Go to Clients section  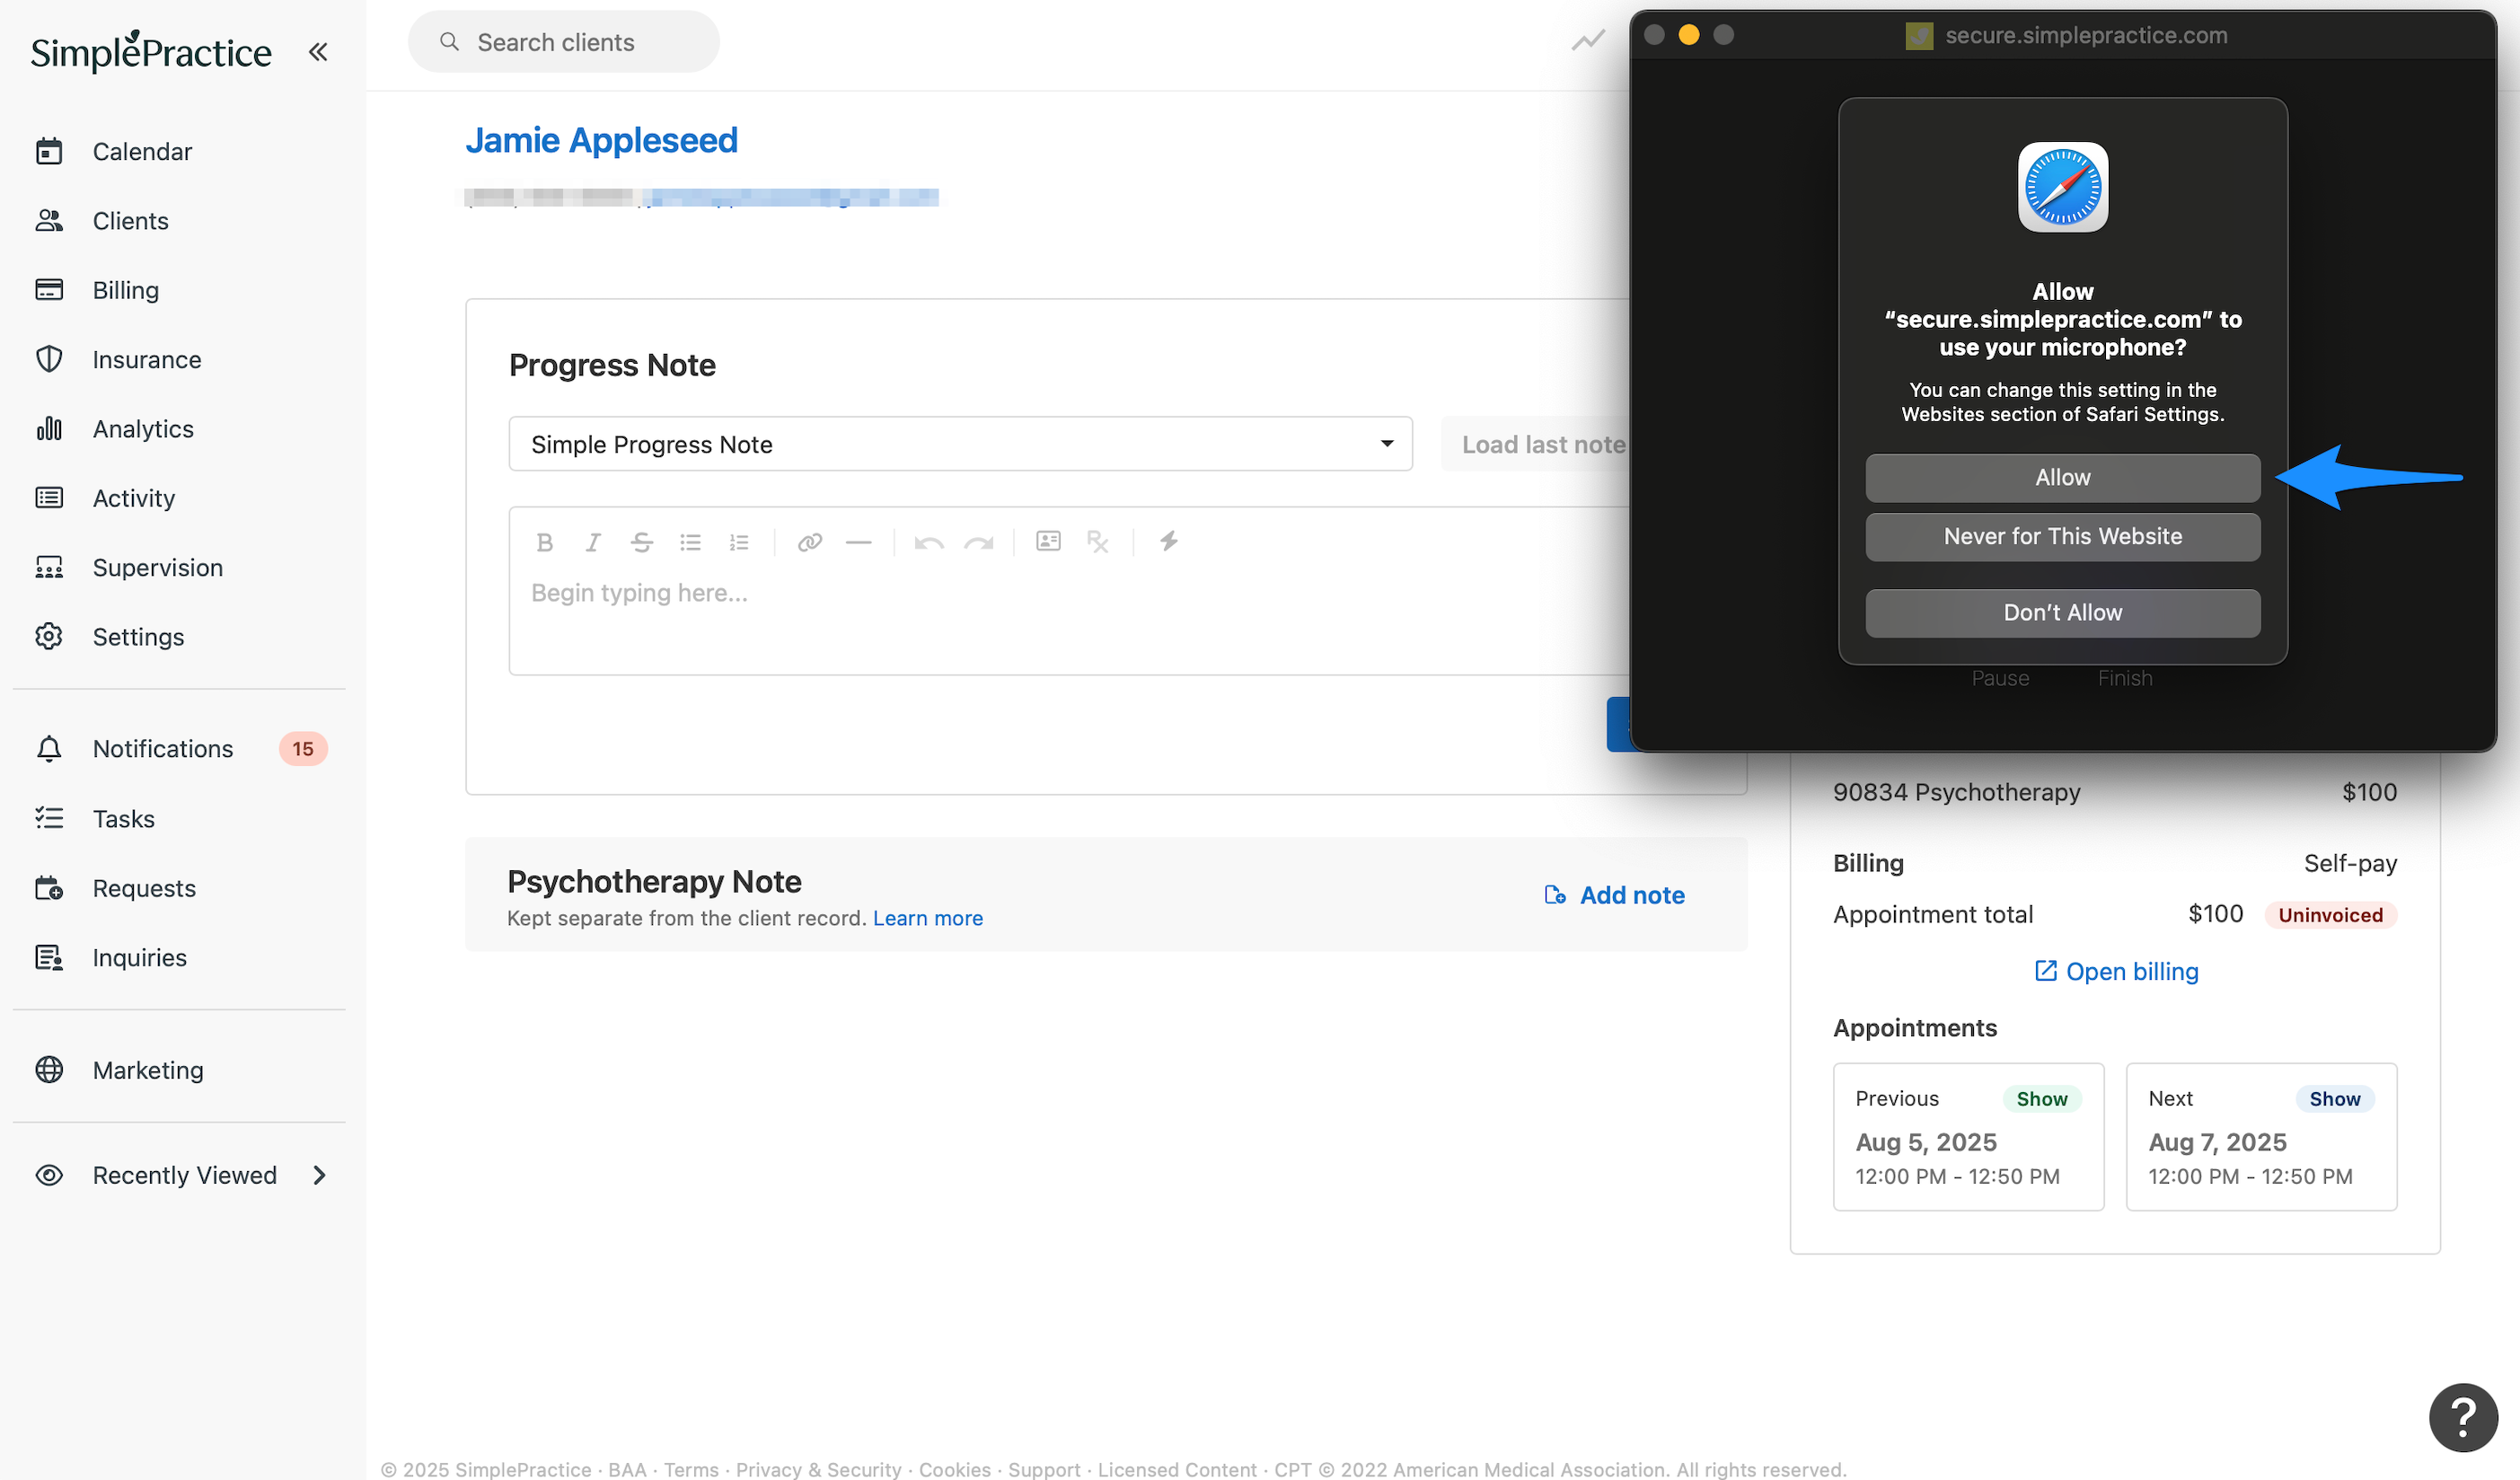tap(130, 221)
